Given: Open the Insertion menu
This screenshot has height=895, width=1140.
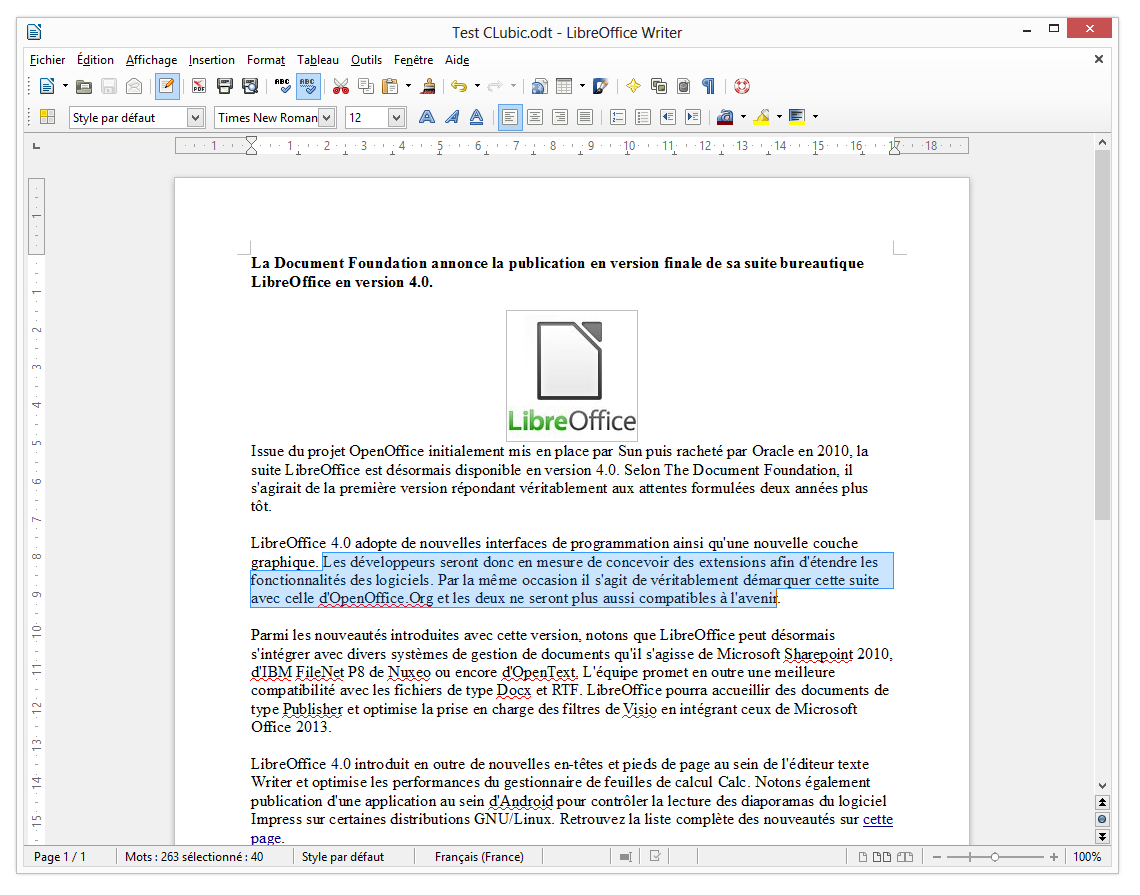Looking at the screenshot, I should [x=211, y=60].
